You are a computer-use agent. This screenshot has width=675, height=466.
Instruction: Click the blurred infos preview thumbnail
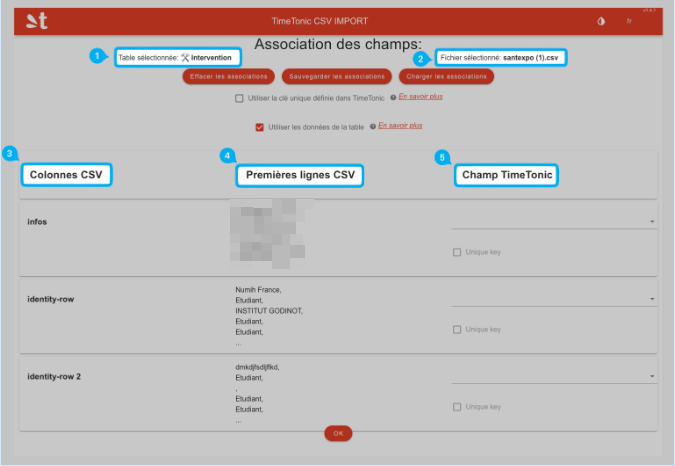271,234
